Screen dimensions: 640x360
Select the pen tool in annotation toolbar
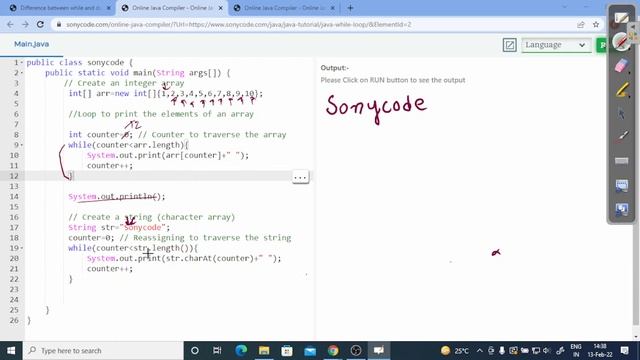click(x=621, y=42)
